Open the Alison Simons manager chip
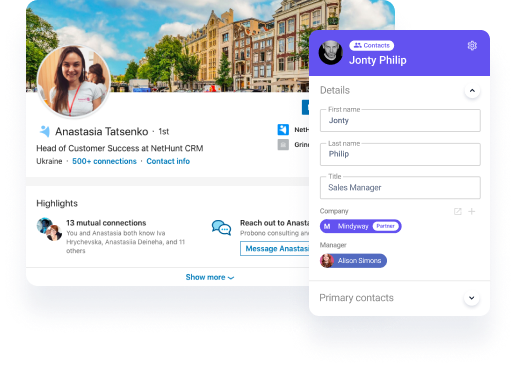This screenshot has width=516, height=368. pyautogui.click(x=353, y=261)
